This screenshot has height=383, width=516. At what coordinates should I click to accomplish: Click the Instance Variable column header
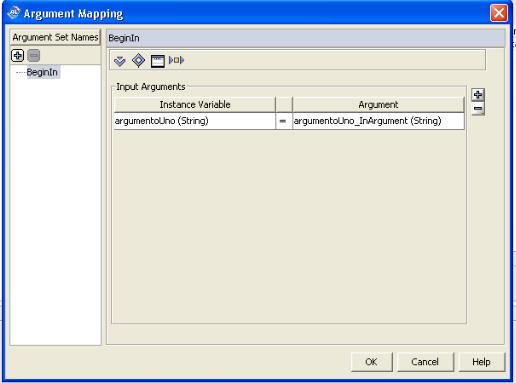point(195,105)
